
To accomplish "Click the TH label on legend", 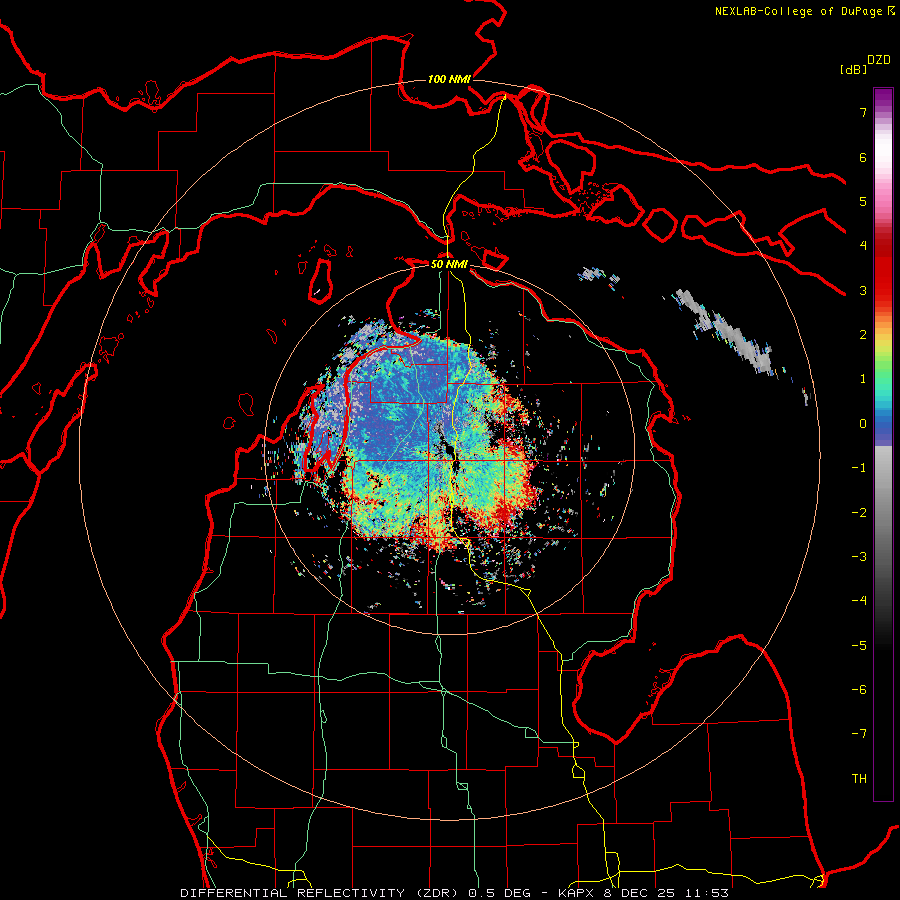I will click(x=859, y=779).
